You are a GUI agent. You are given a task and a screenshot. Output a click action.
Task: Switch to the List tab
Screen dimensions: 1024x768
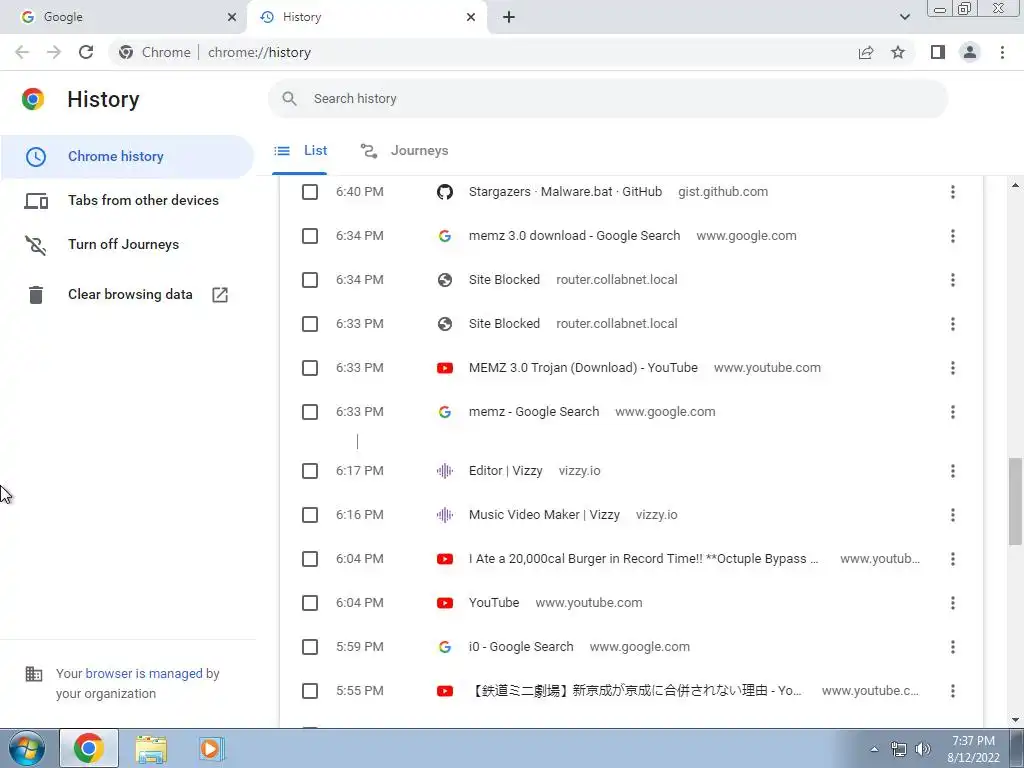pos(300,151)
